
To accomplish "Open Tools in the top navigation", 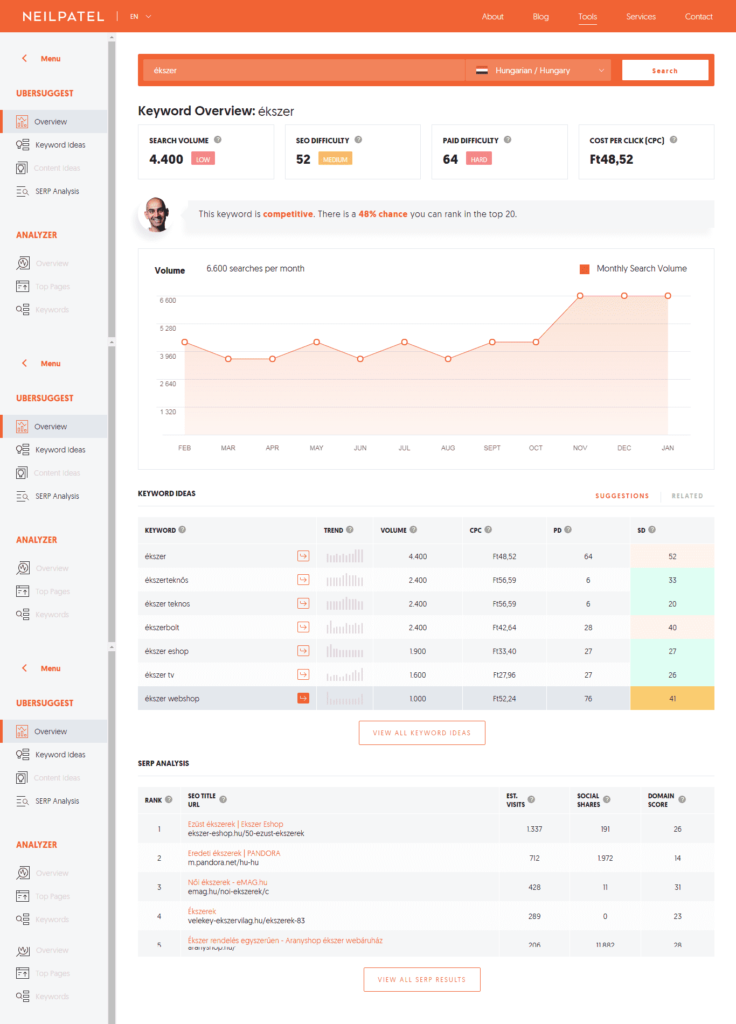I will click(587, 16).
